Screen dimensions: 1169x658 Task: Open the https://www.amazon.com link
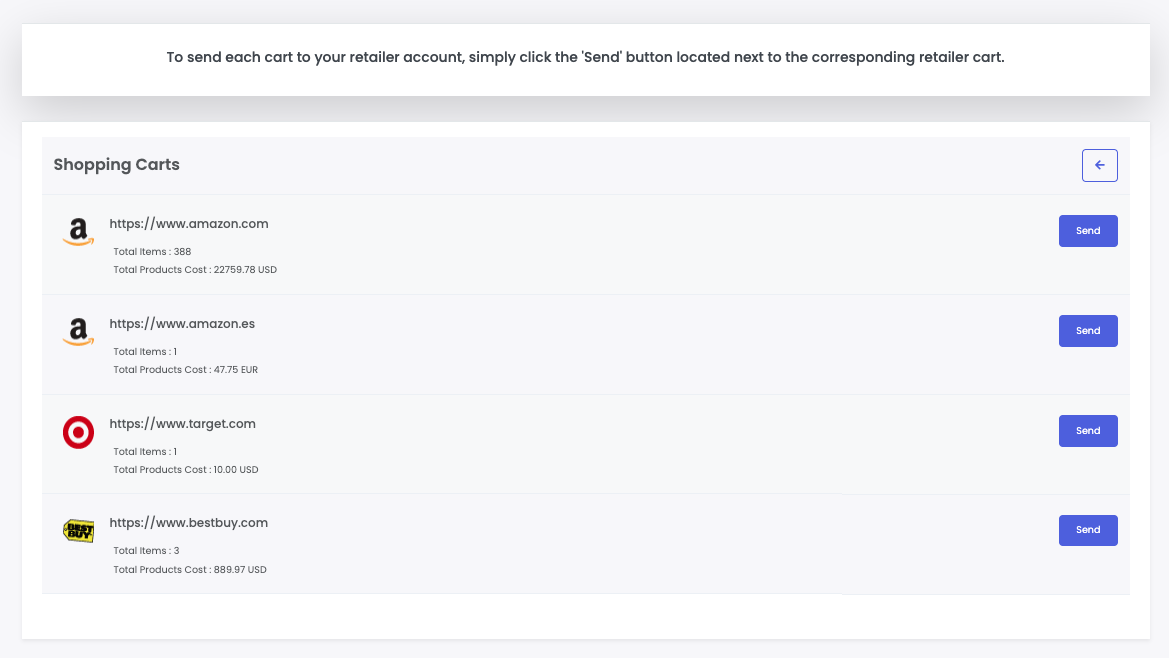[x=189, y=224]
